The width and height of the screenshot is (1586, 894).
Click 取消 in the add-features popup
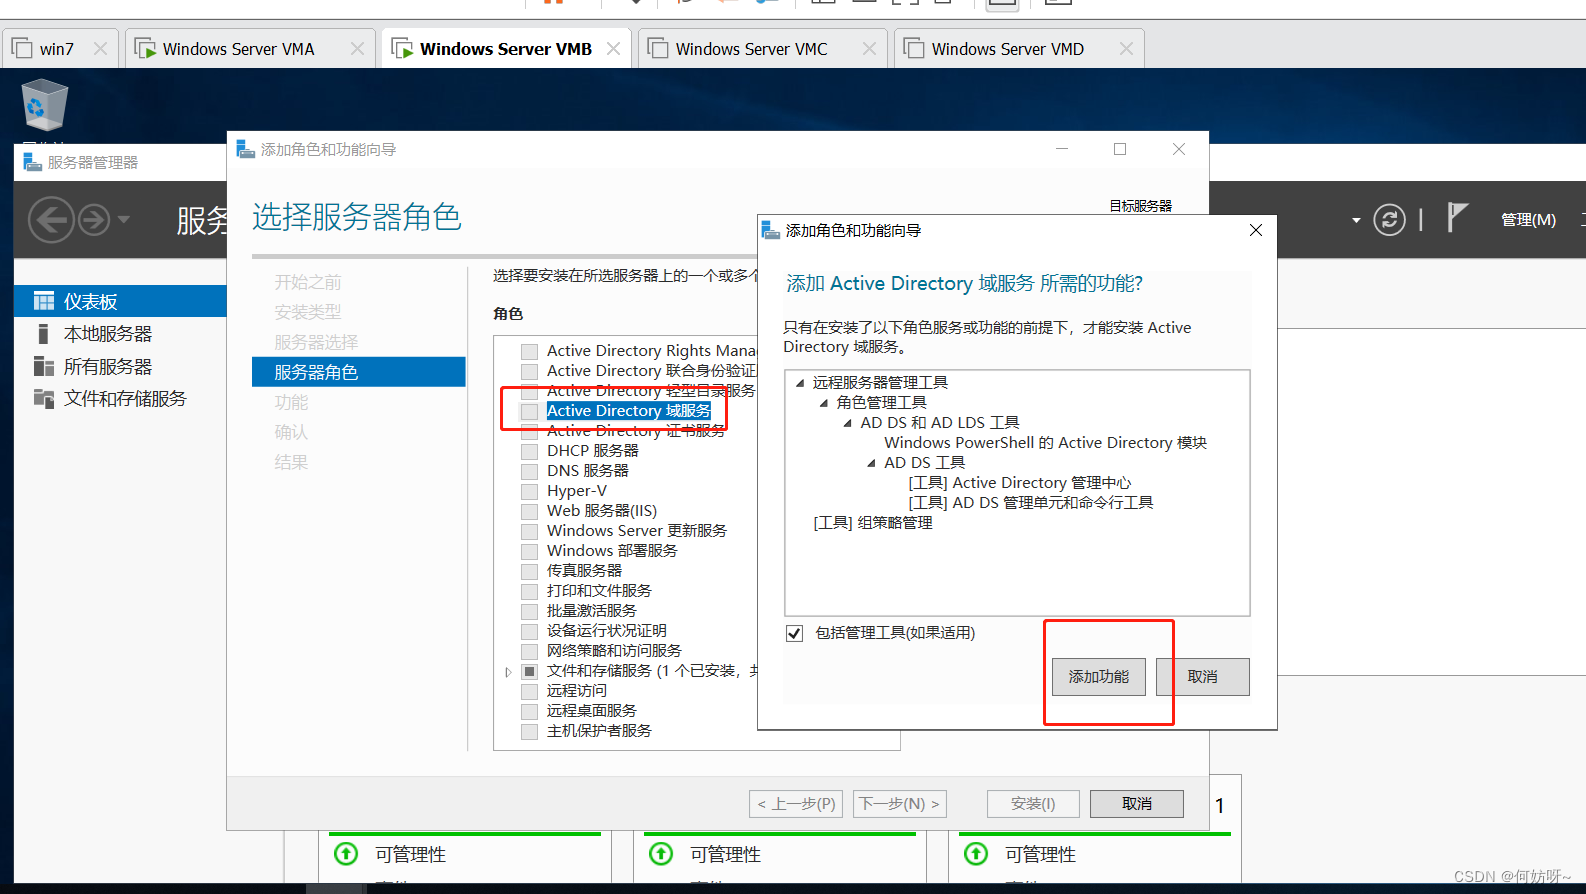(1203, 677)
